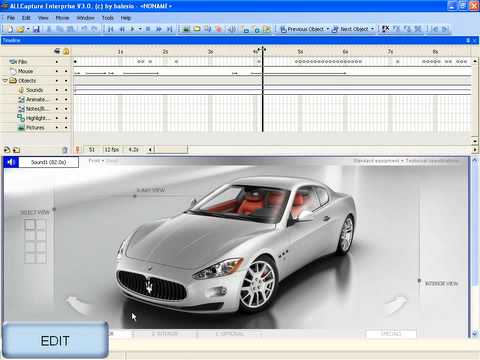Click the add layer icon below track list
This screenshot has width=480, height=360.
click(x=7, y=150)
